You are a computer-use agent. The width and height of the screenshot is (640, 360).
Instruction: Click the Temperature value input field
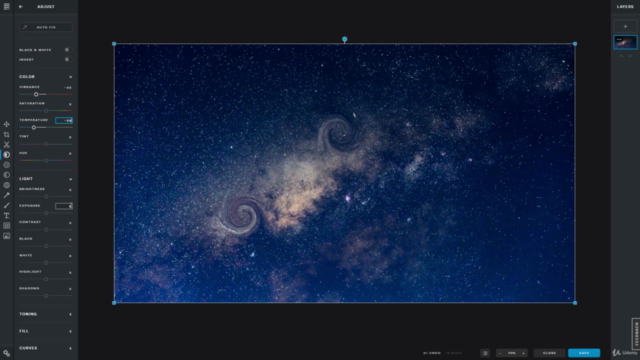click(64, 120)
